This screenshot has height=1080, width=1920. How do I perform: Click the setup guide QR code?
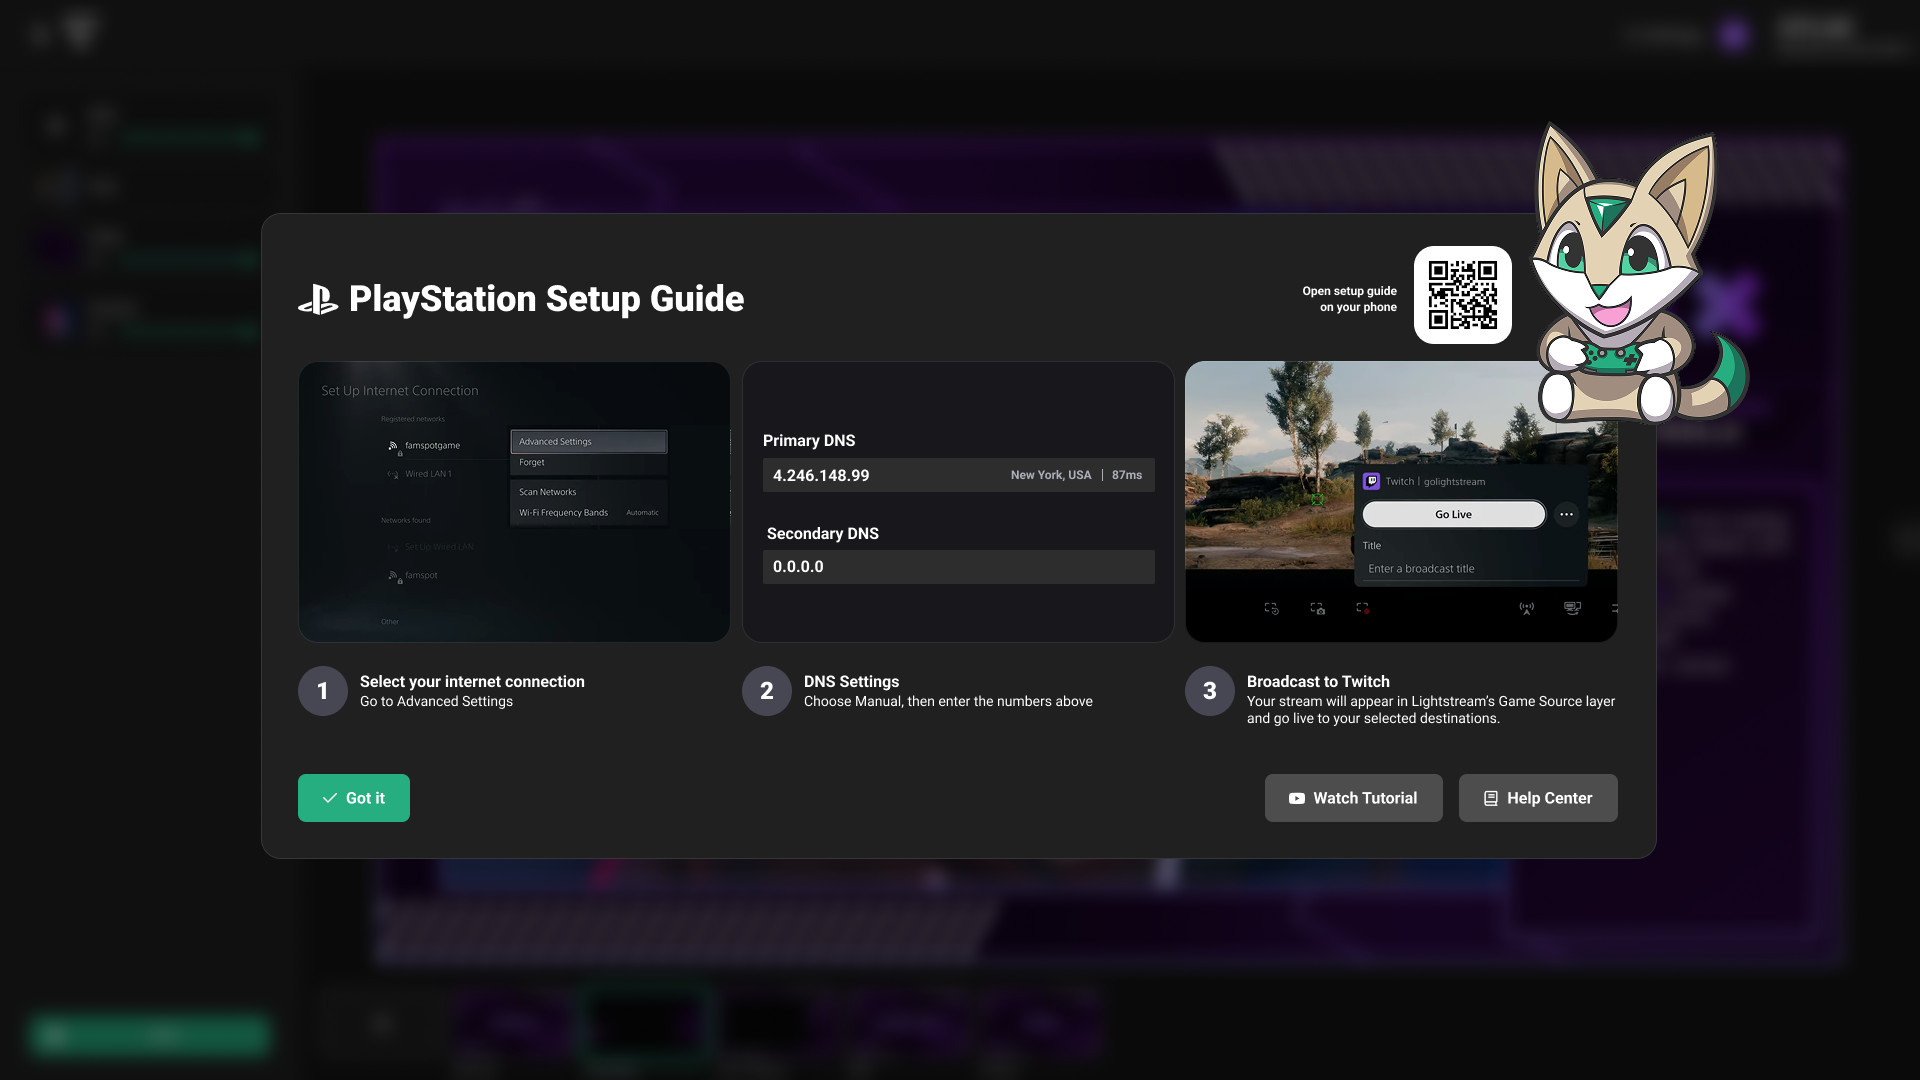[x=1462, y=294]
